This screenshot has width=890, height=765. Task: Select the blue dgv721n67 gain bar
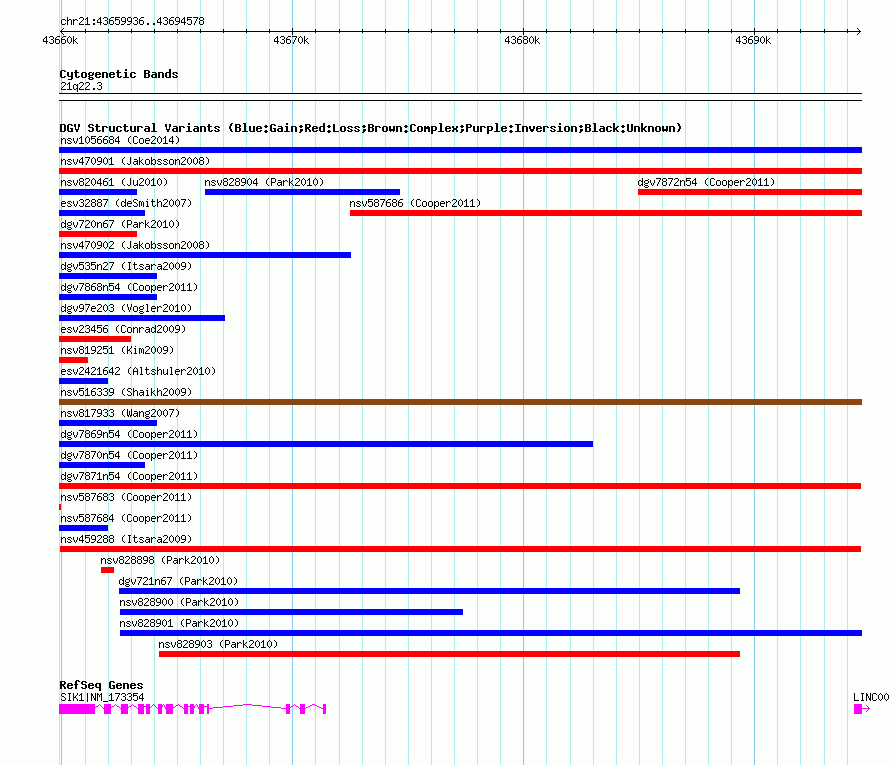(430, 591)
